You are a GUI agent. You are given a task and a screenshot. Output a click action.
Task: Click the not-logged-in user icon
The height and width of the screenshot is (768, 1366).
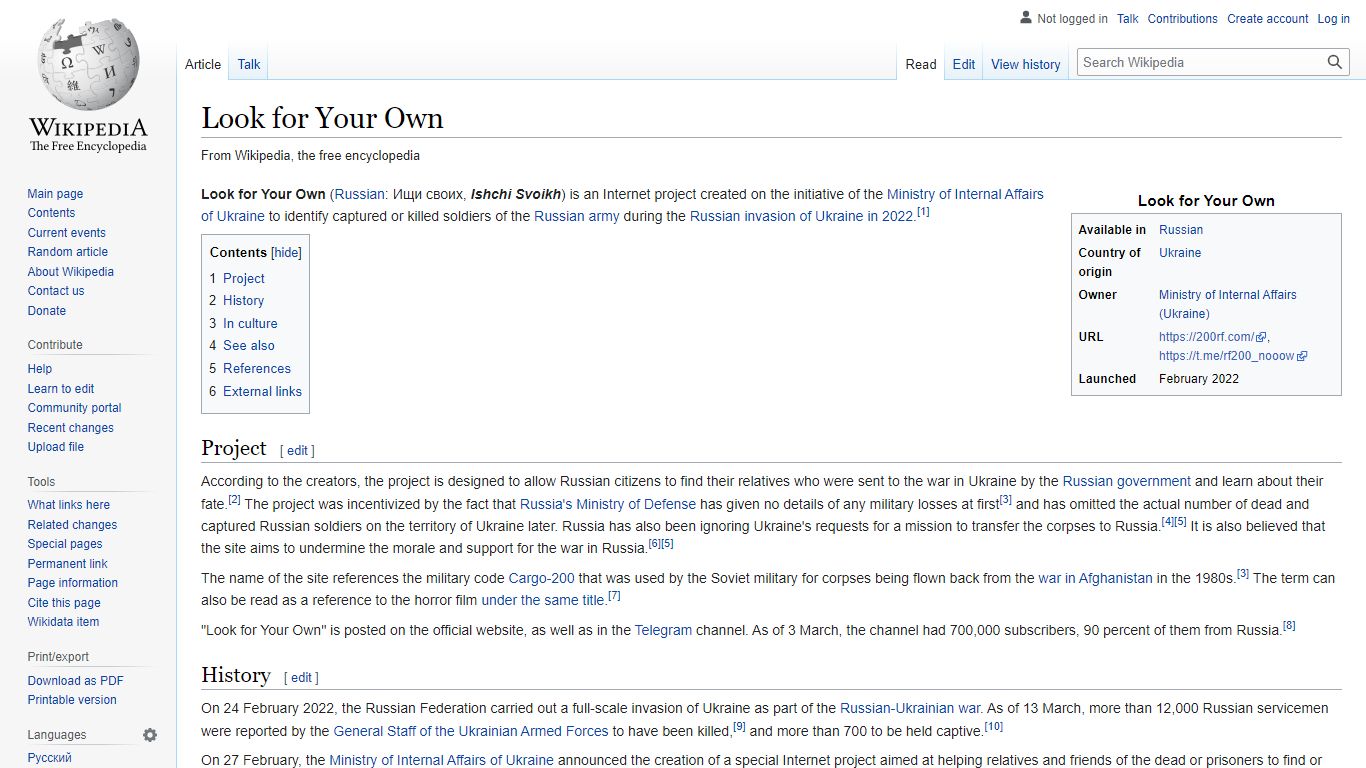click(1026, 17)
